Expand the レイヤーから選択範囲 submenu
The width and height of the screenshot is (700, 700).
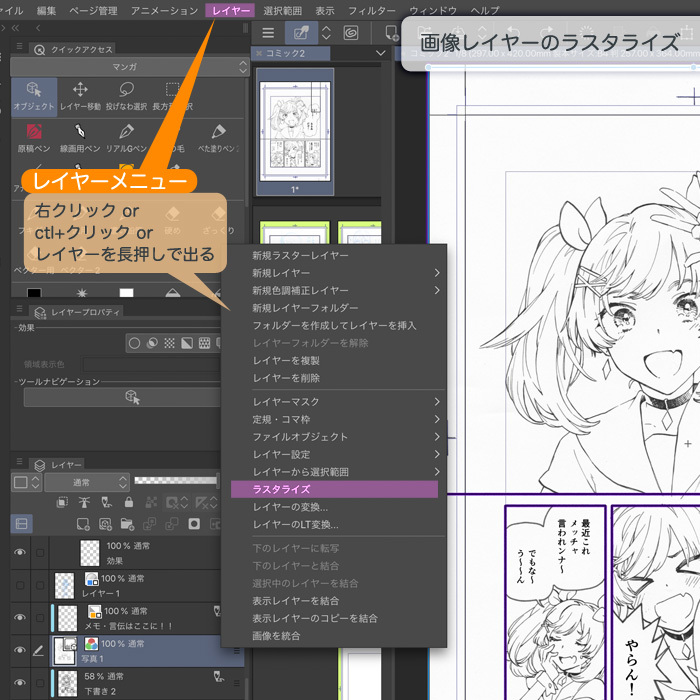pos(437,471)
